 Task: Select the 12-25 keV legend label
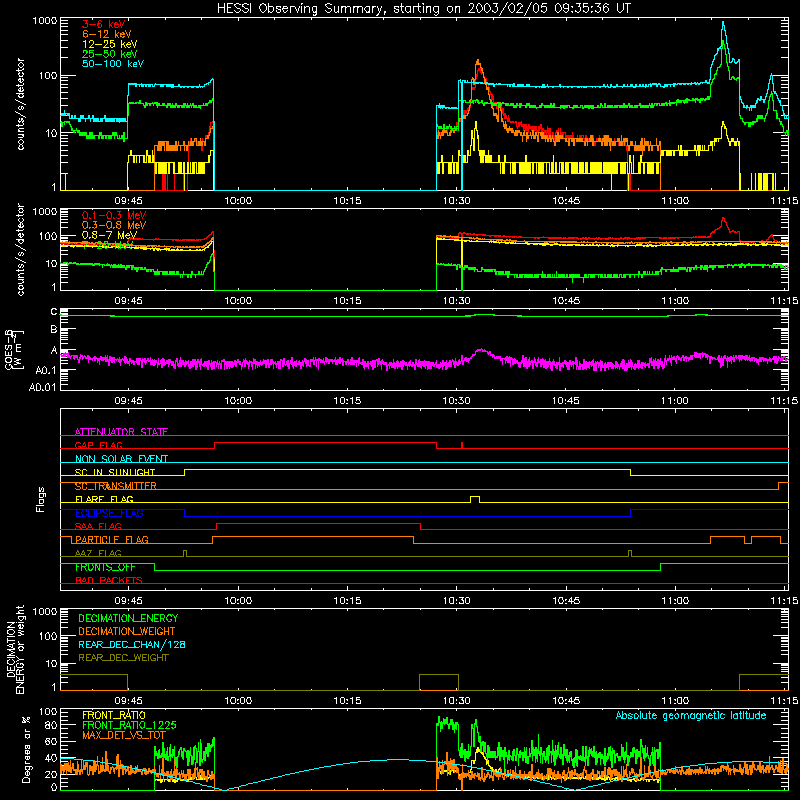point(109,44)
